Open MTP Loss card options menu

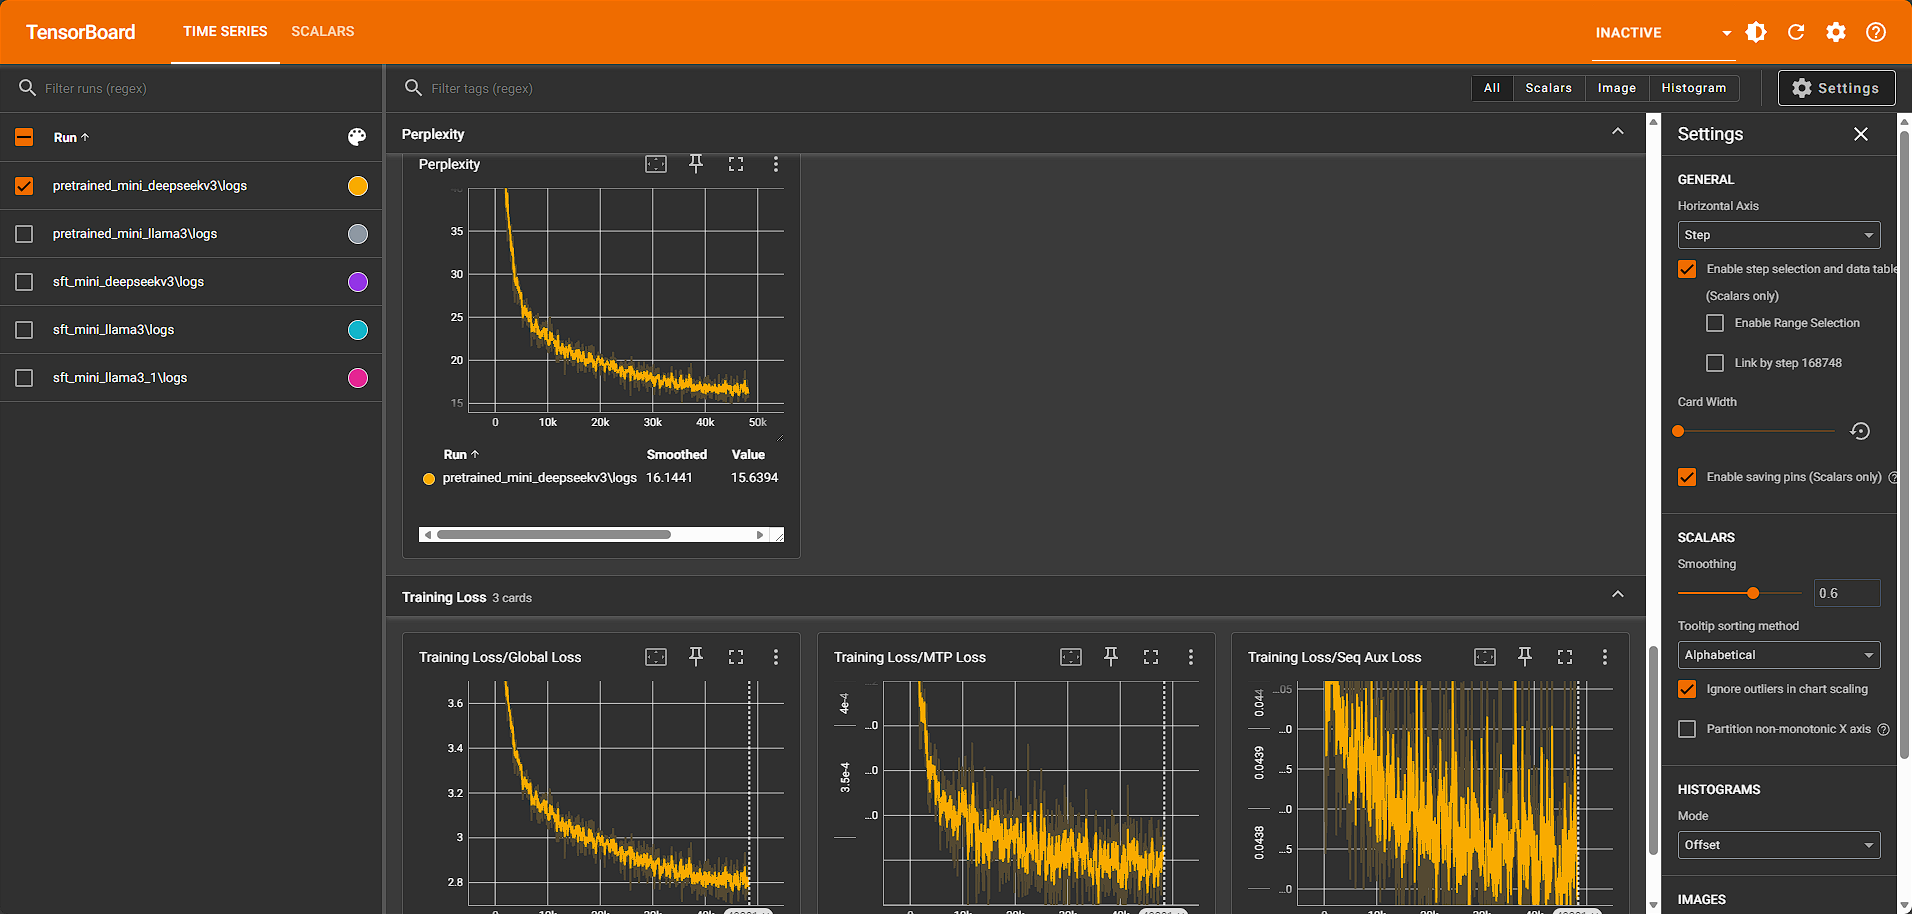(x=1191, y=657)
